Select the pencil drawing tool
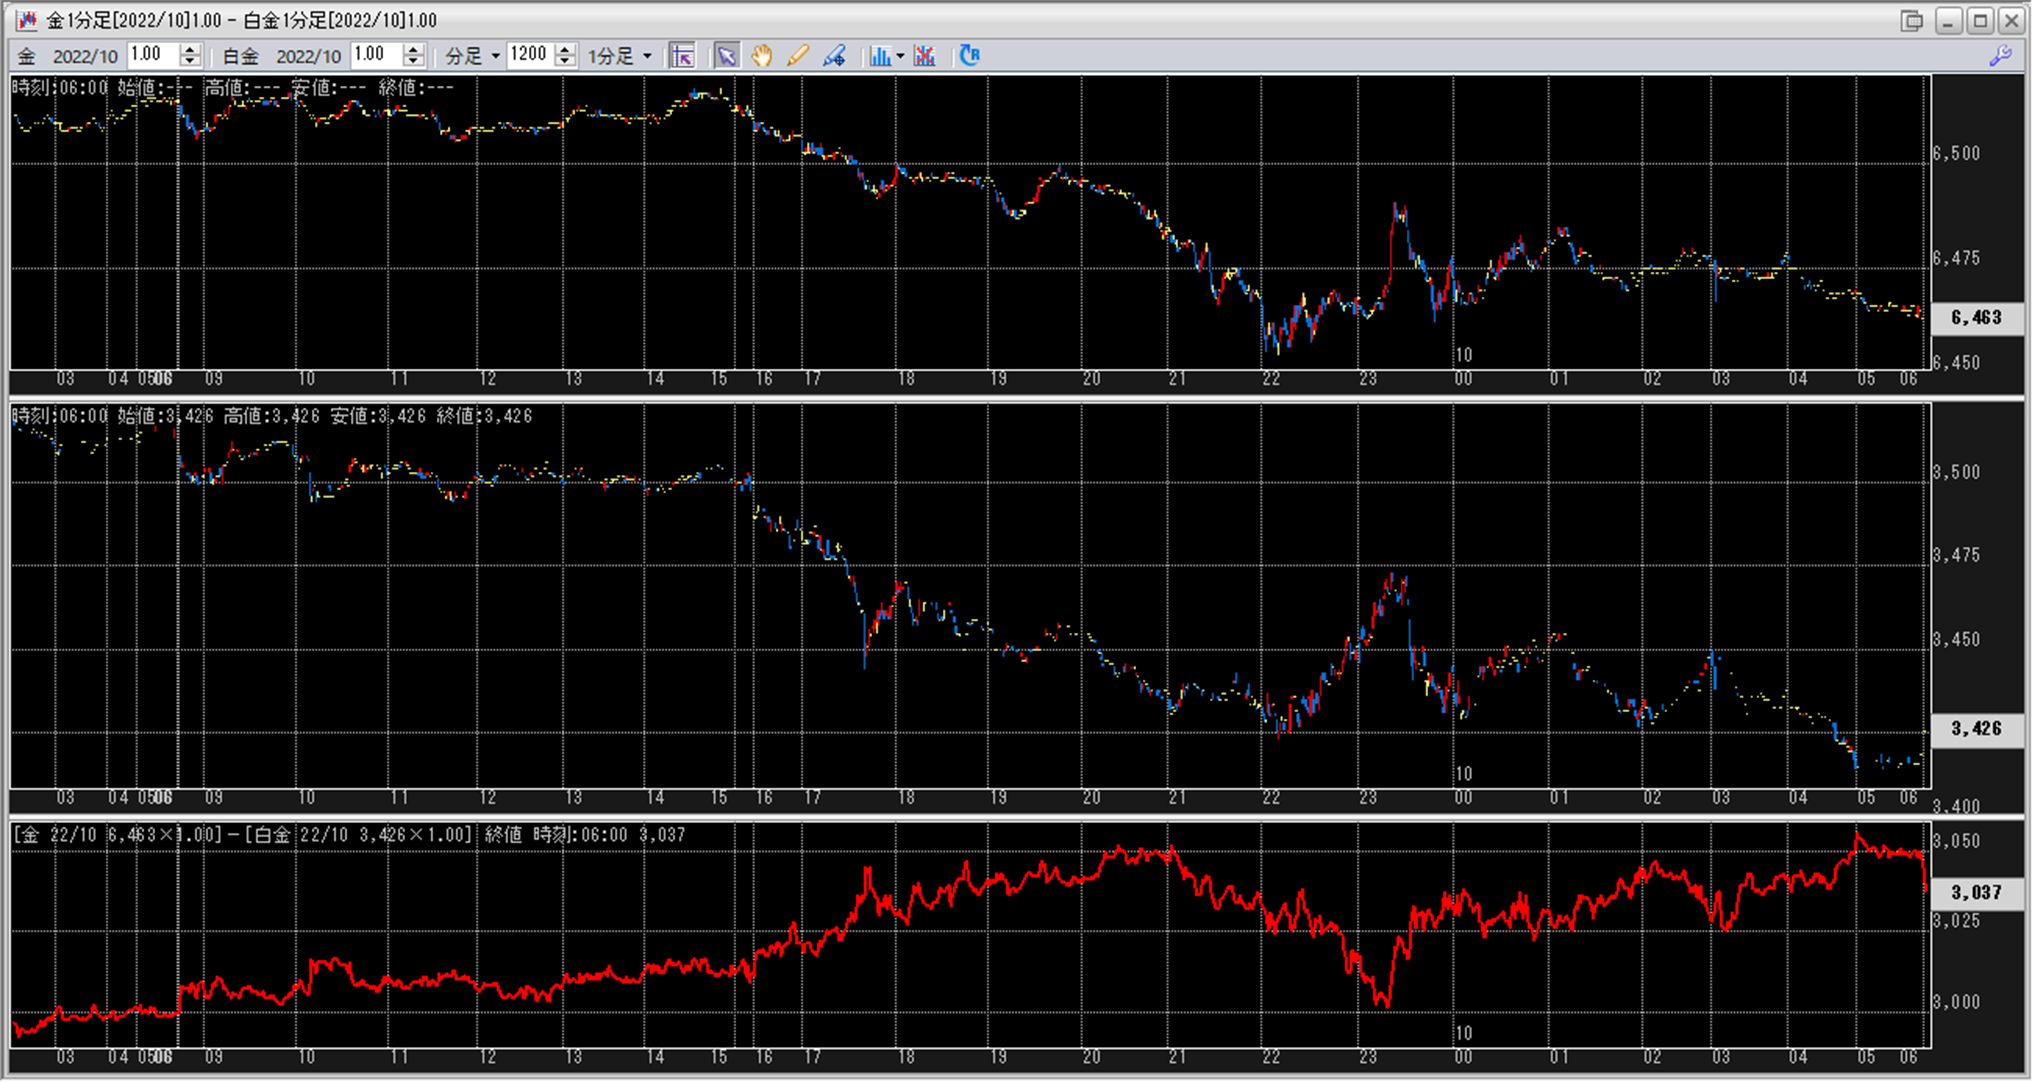 (798, 56)
